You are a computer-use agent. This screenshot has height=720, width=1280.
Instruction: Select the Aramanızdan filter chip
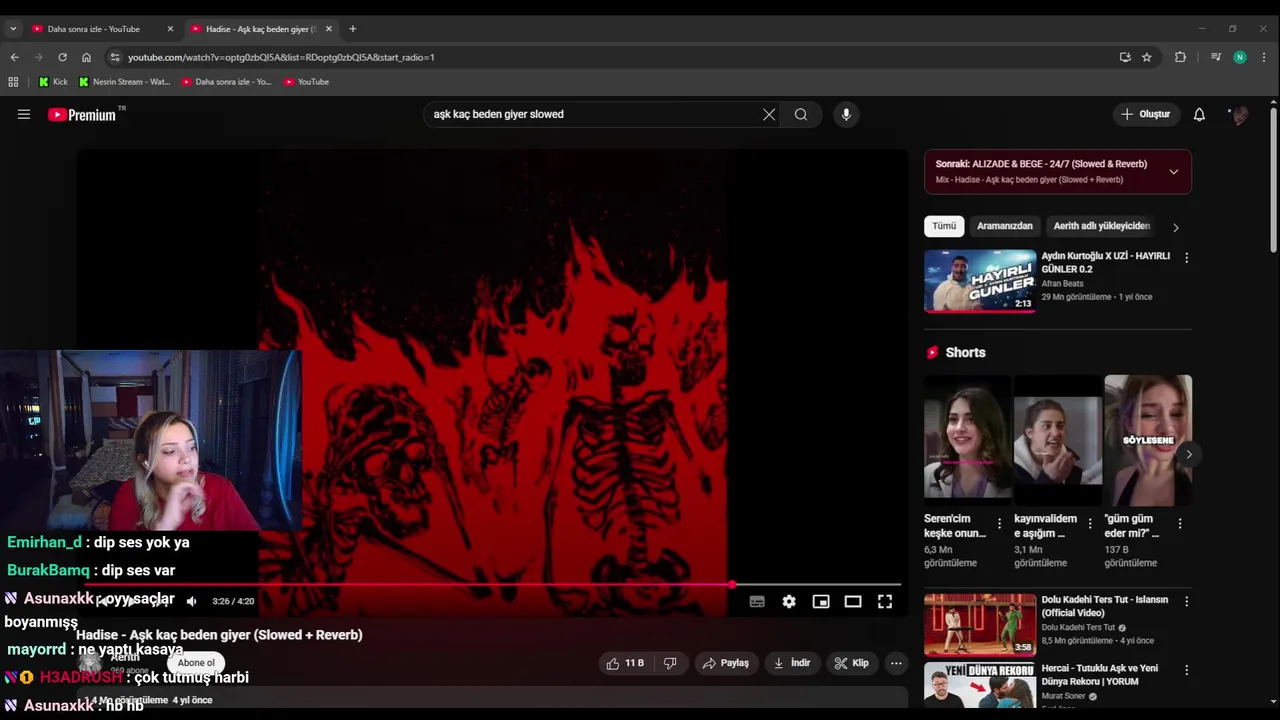click(x=1004, y=226)
